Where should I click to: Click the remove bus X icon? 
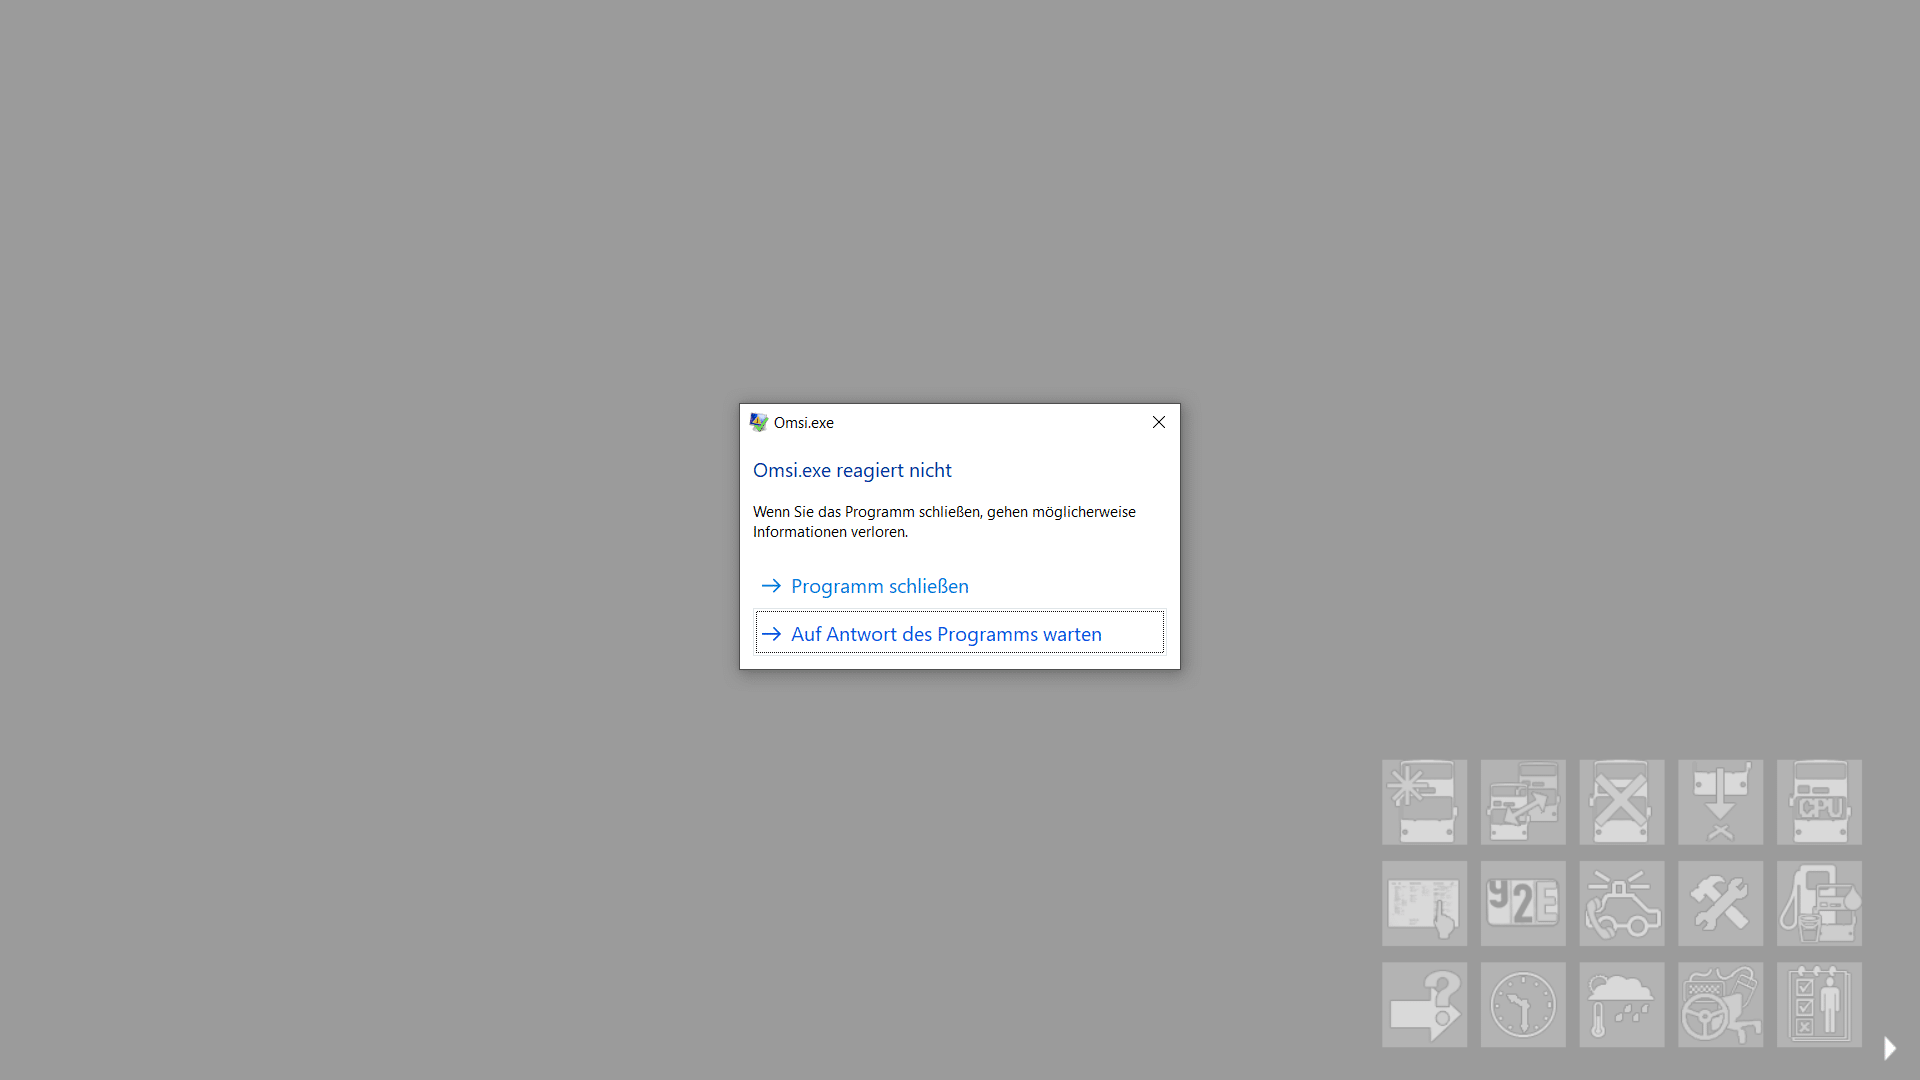(x=1621, y=802)
